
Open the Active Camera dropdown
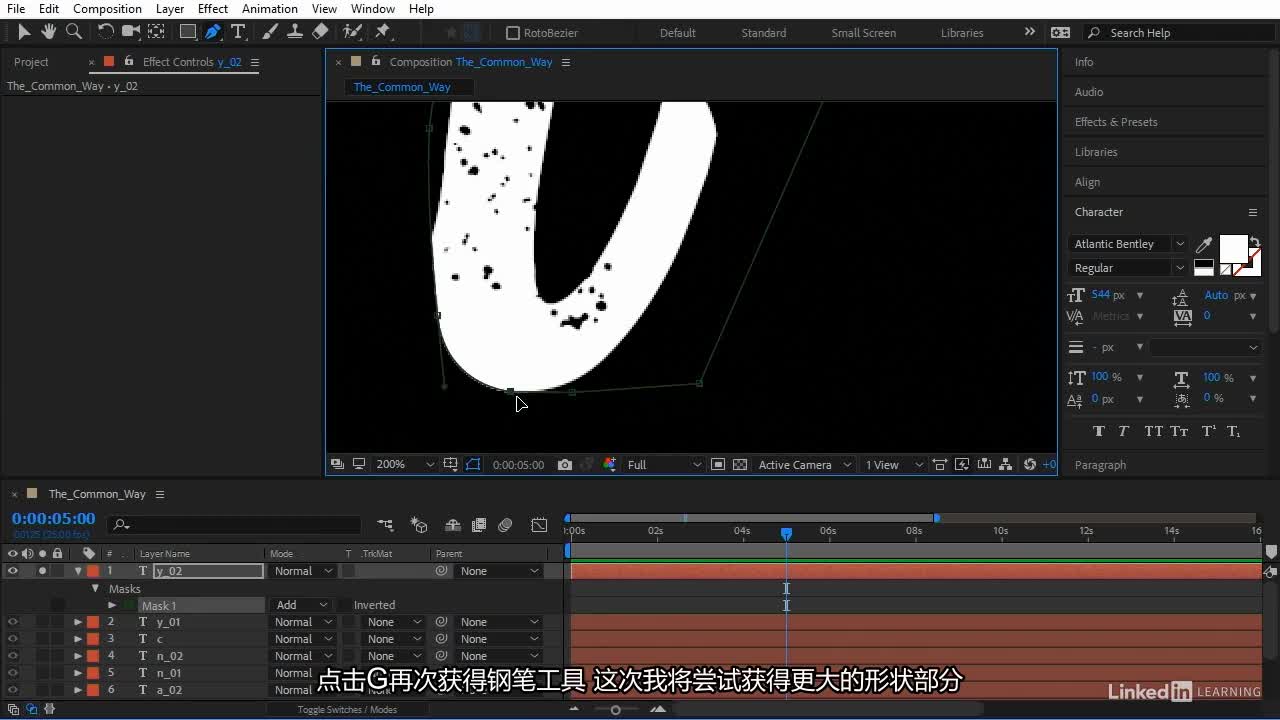click(x=804, y=465)
